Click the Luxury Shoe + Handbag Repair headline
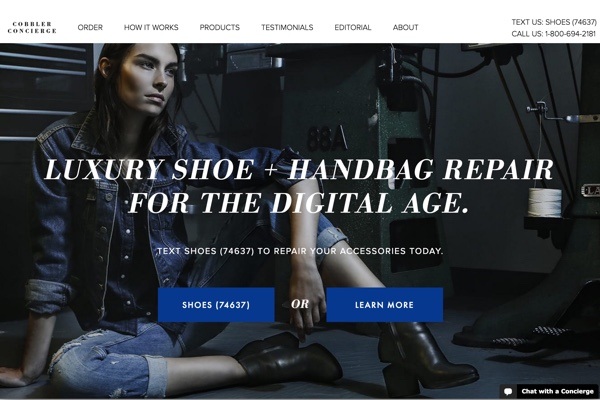Image resolution: width=600 pixels, height=400 pixels. [x=299, y=170]
